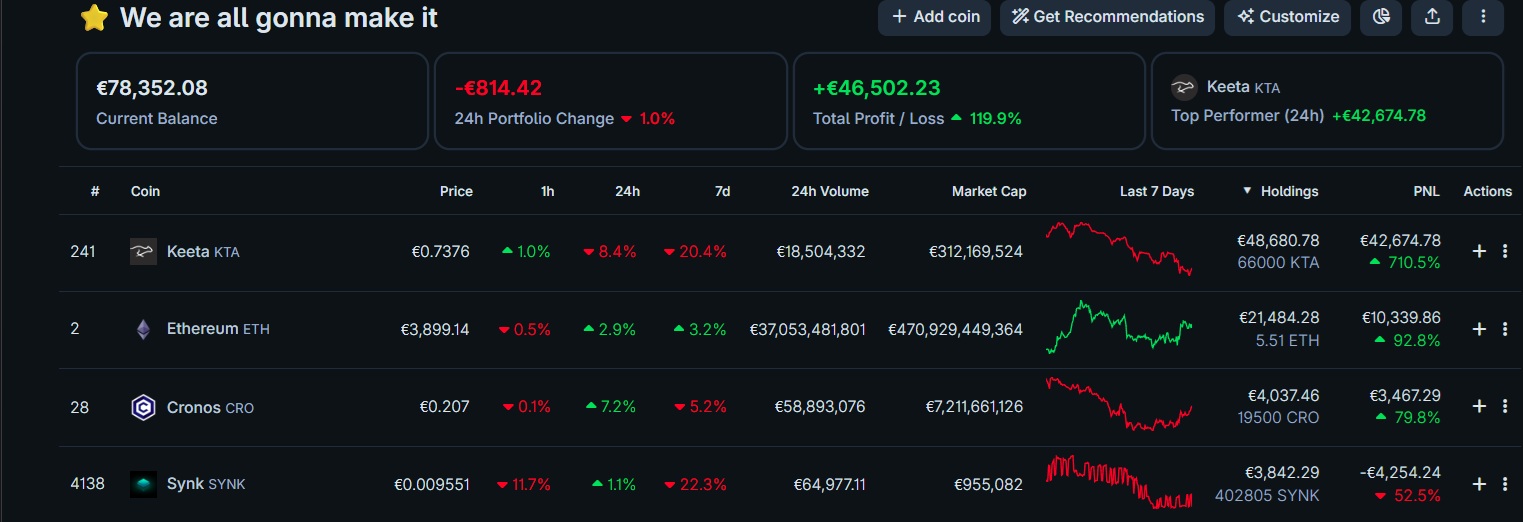Open the Synk SYNK coin link
The image size is (1523, 522).
(206, 484)
